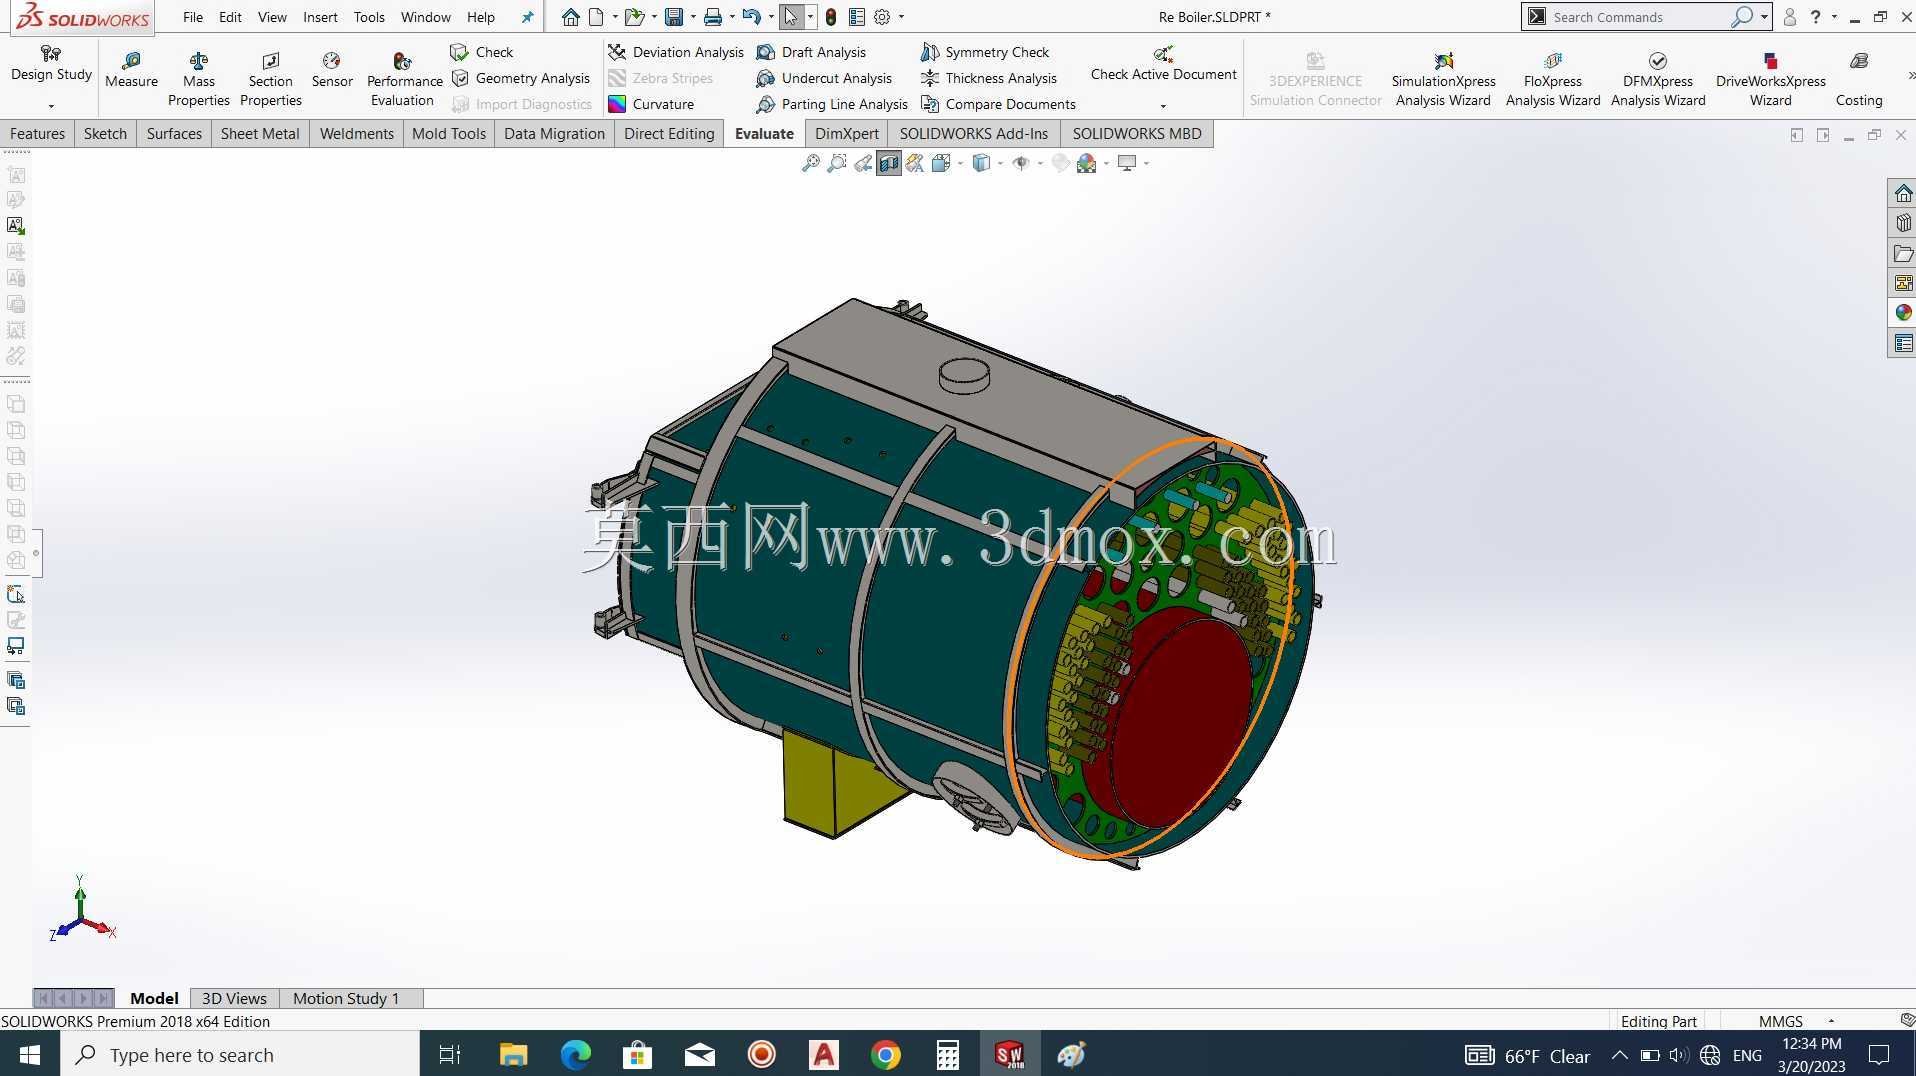The image size is (1916, 1076).
Task: Open Compare Documents
Action: pyautogui.click(x=998, y=104)
